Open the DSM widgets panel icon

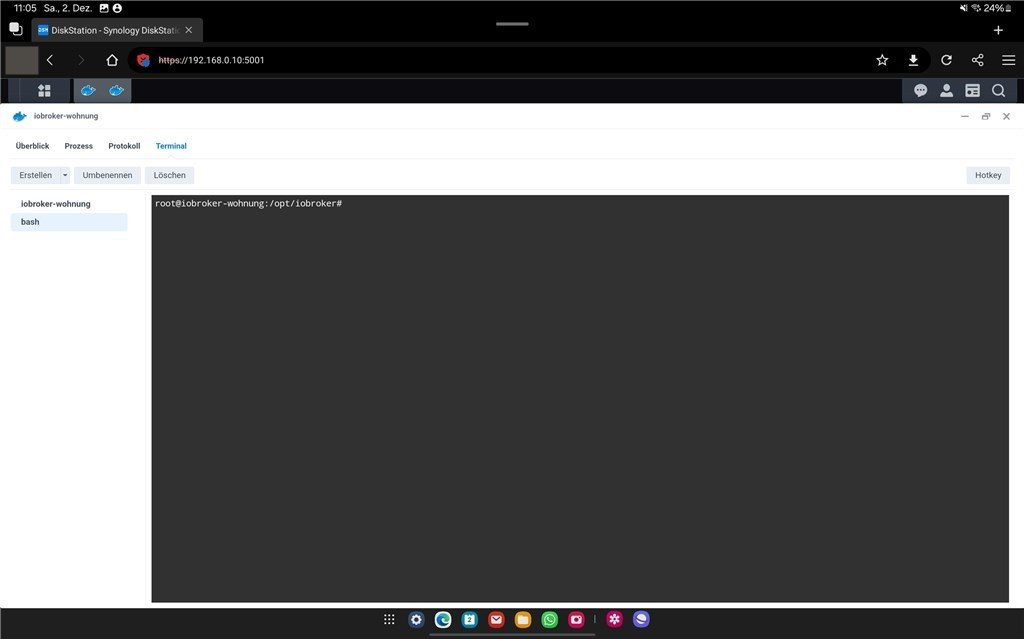coord(972,91)
